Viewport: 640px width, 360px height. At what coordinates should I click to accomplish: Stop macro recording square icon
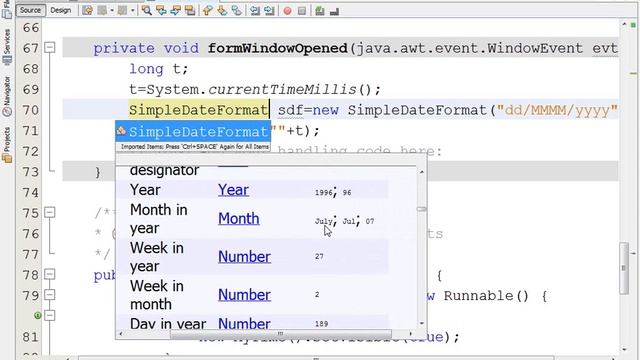pyautogui.click(x=302, y=11)
